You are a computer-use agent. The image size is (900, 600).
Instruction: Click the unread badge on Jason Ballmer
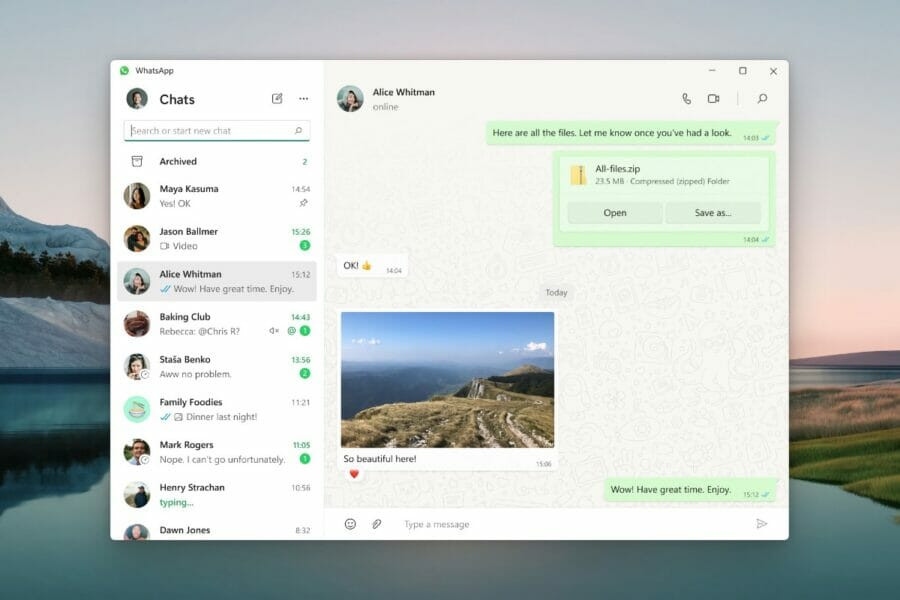click(305, 246)
